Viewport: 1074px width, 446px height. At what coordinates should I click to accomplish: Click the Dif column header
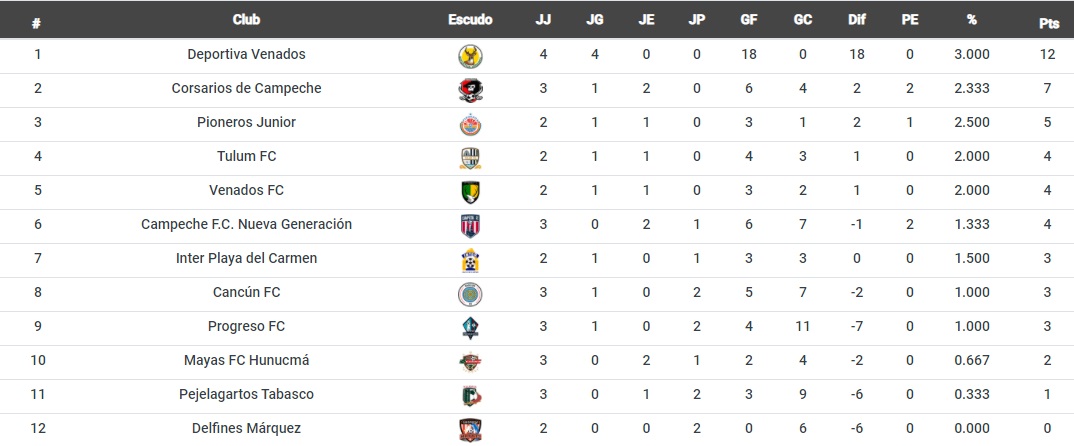[857, 20]
